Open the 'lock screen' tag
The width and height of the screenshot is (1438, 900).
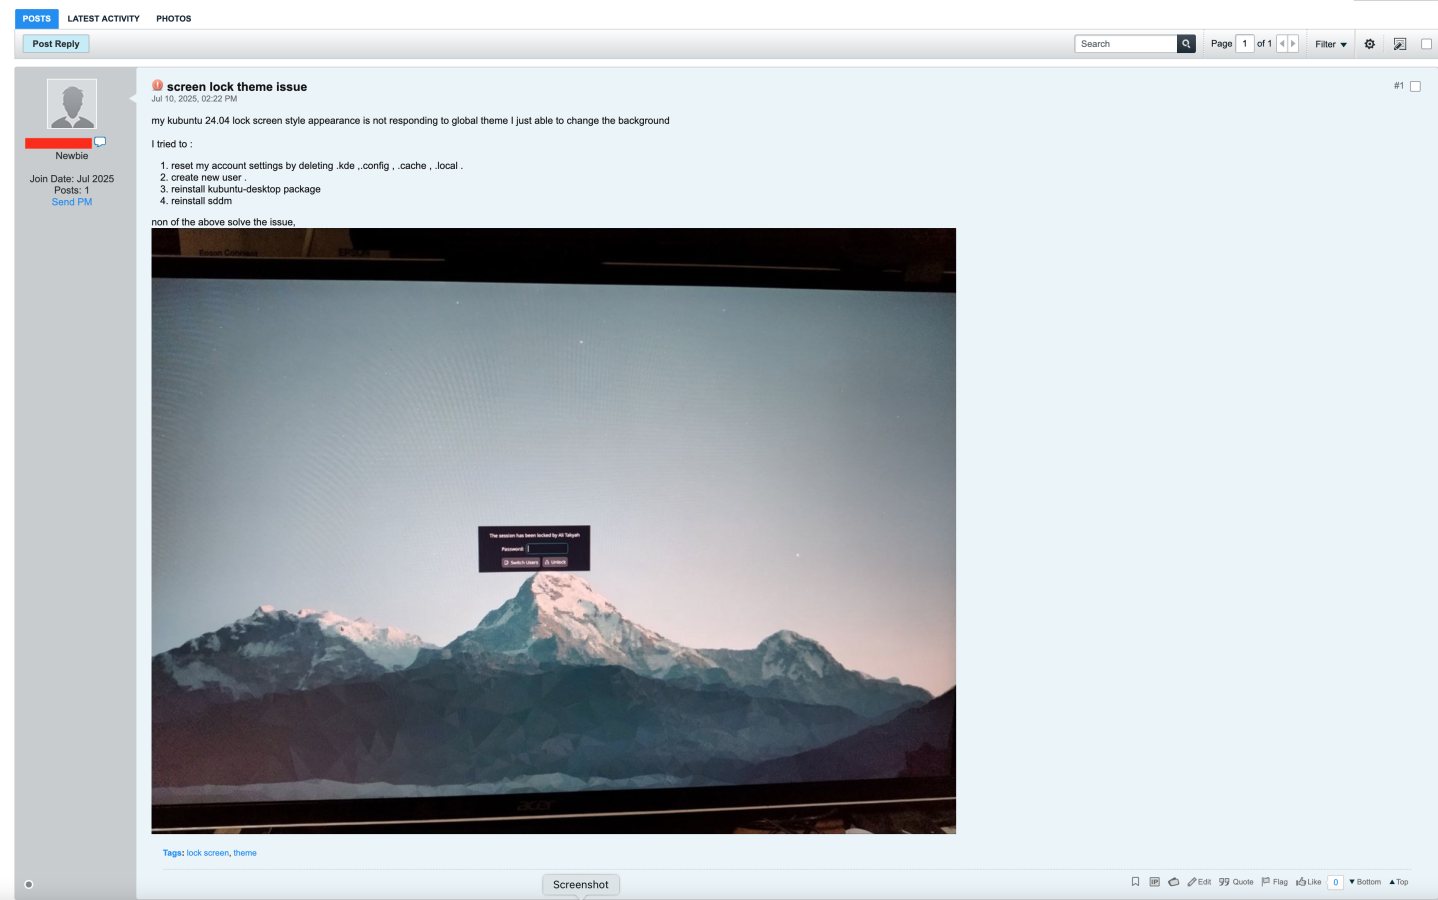(x=208, y=853)
